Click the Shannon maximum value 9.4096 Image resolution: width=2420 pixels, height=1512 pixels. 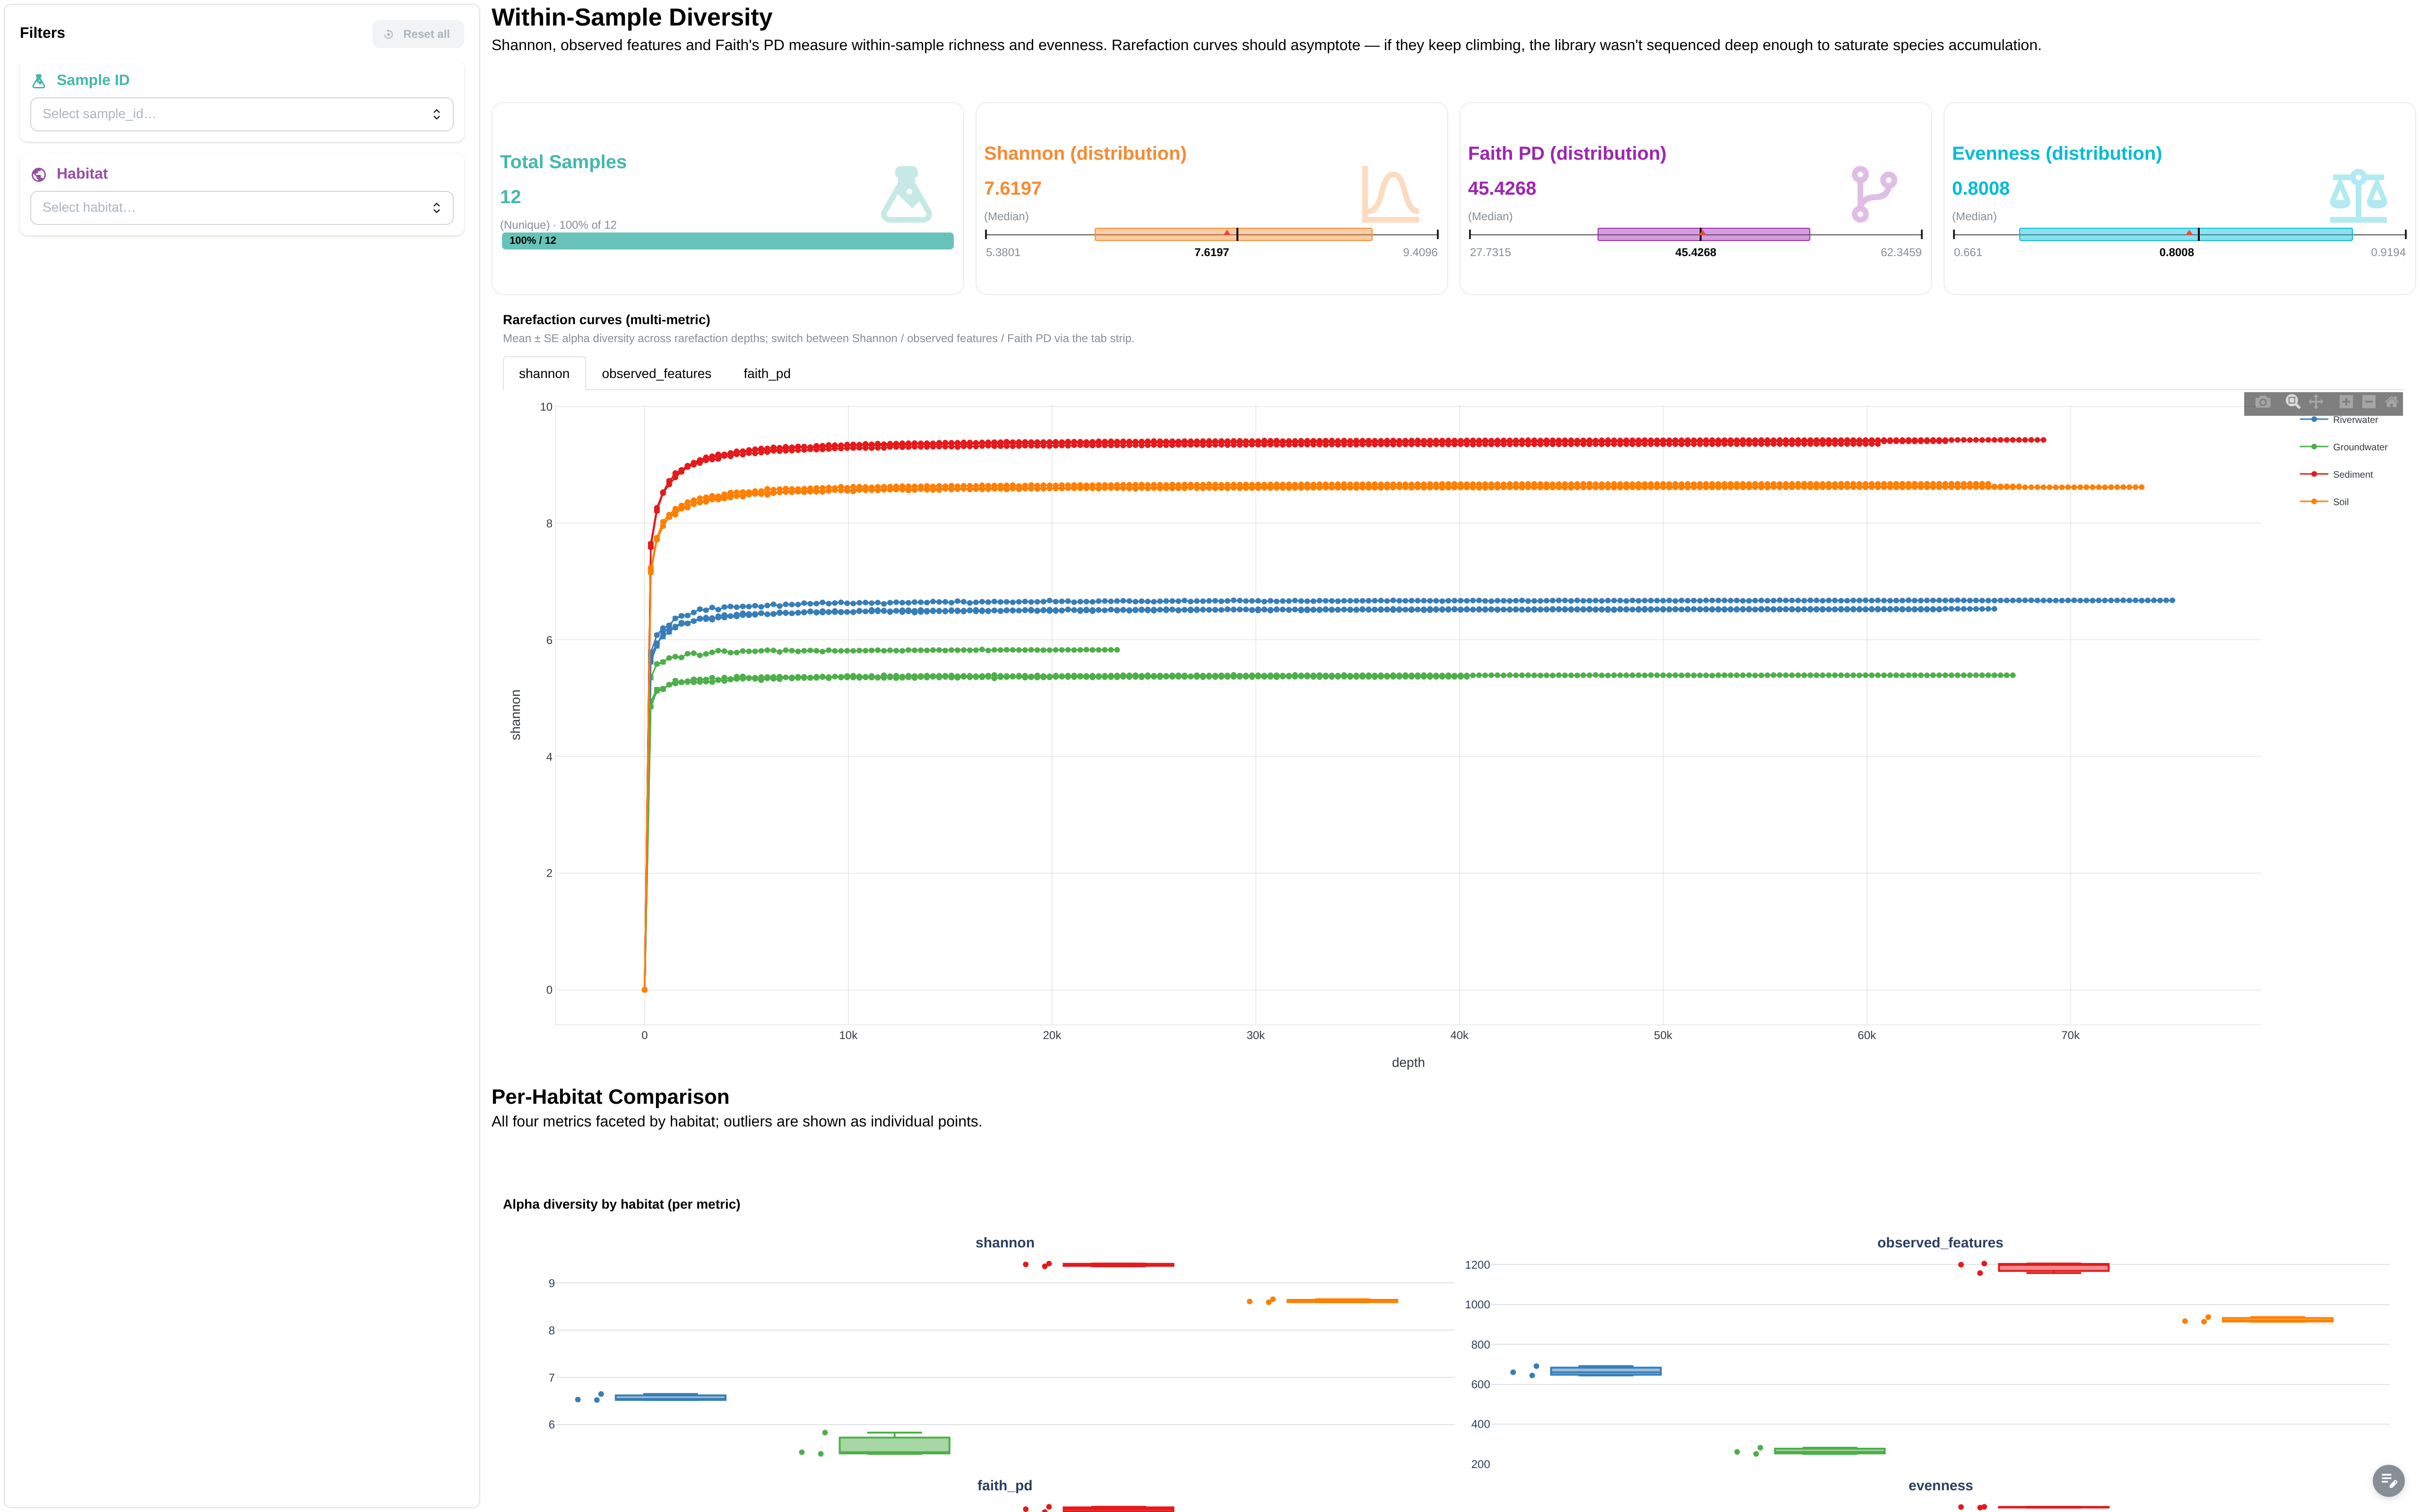point(1420,253)
